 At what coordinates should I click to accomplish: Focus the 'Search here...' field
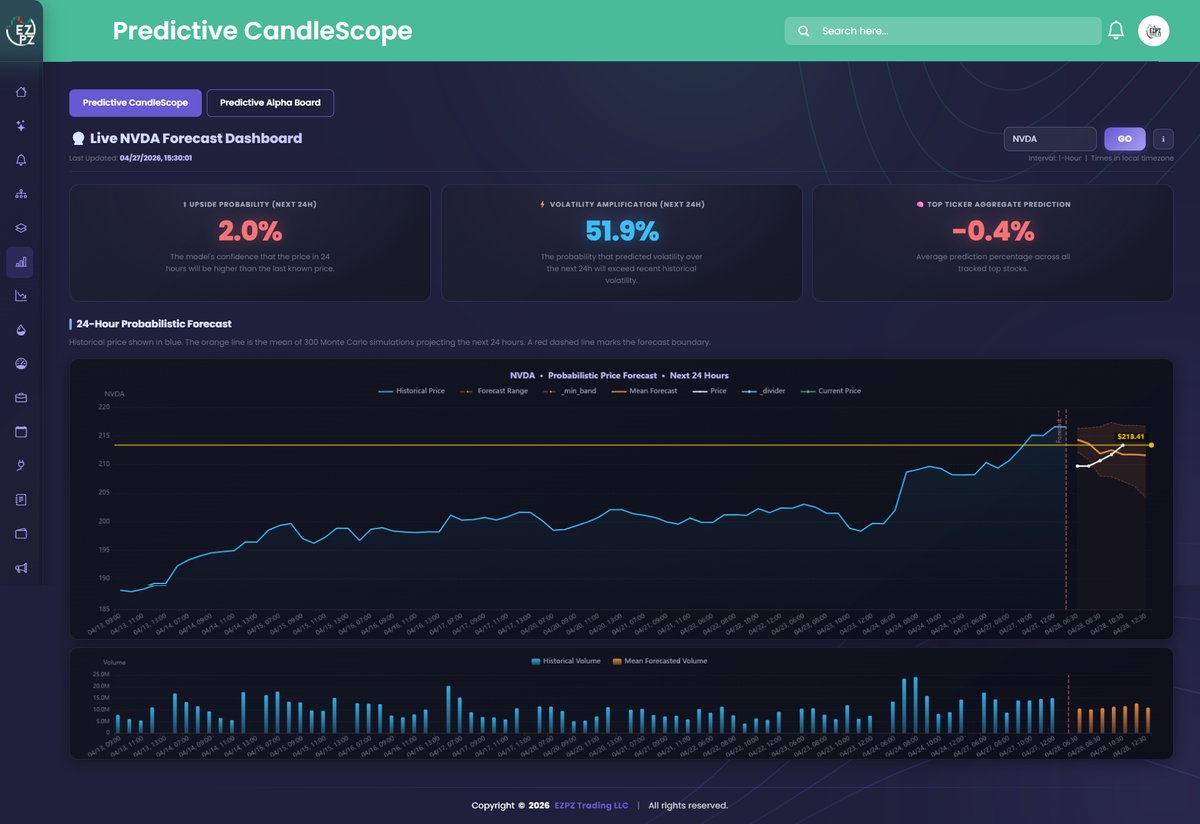942,31
